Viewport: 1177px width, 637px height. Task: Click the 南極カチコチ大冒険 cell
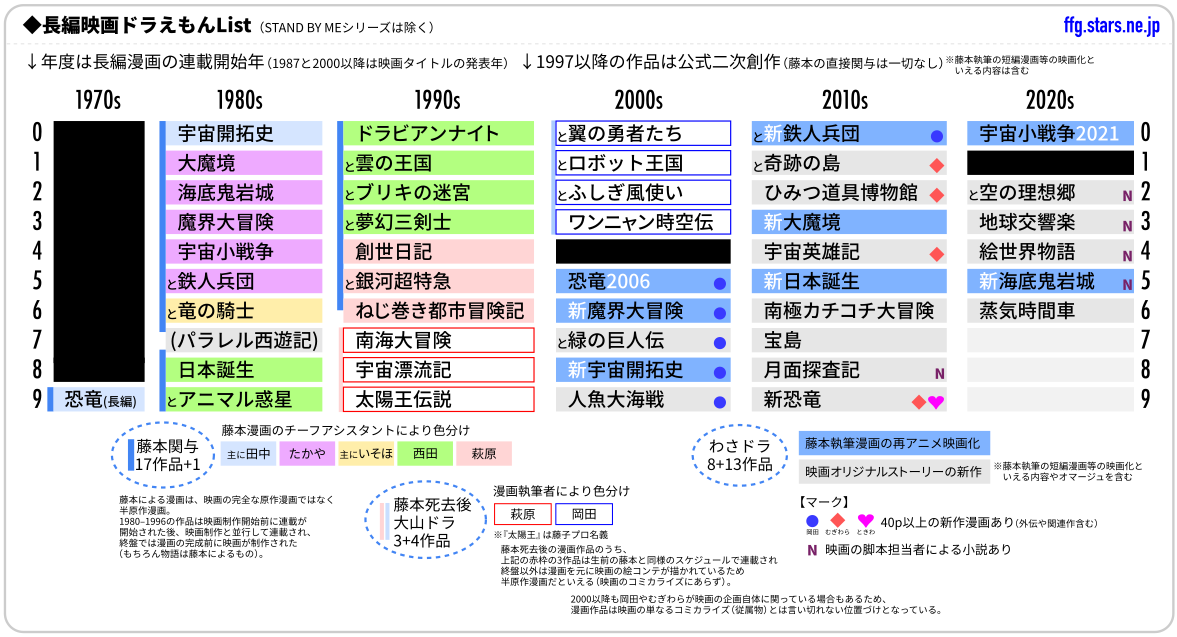849,311
